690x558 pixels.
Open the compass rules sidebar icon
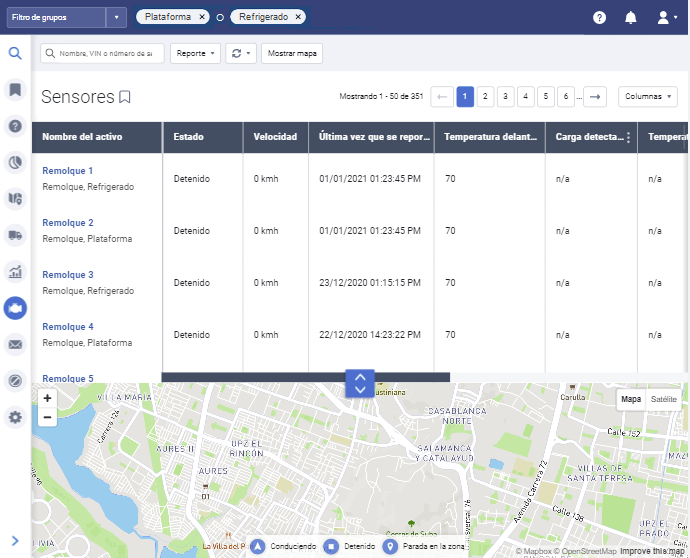pyautogui.click(x=15, y=381)
